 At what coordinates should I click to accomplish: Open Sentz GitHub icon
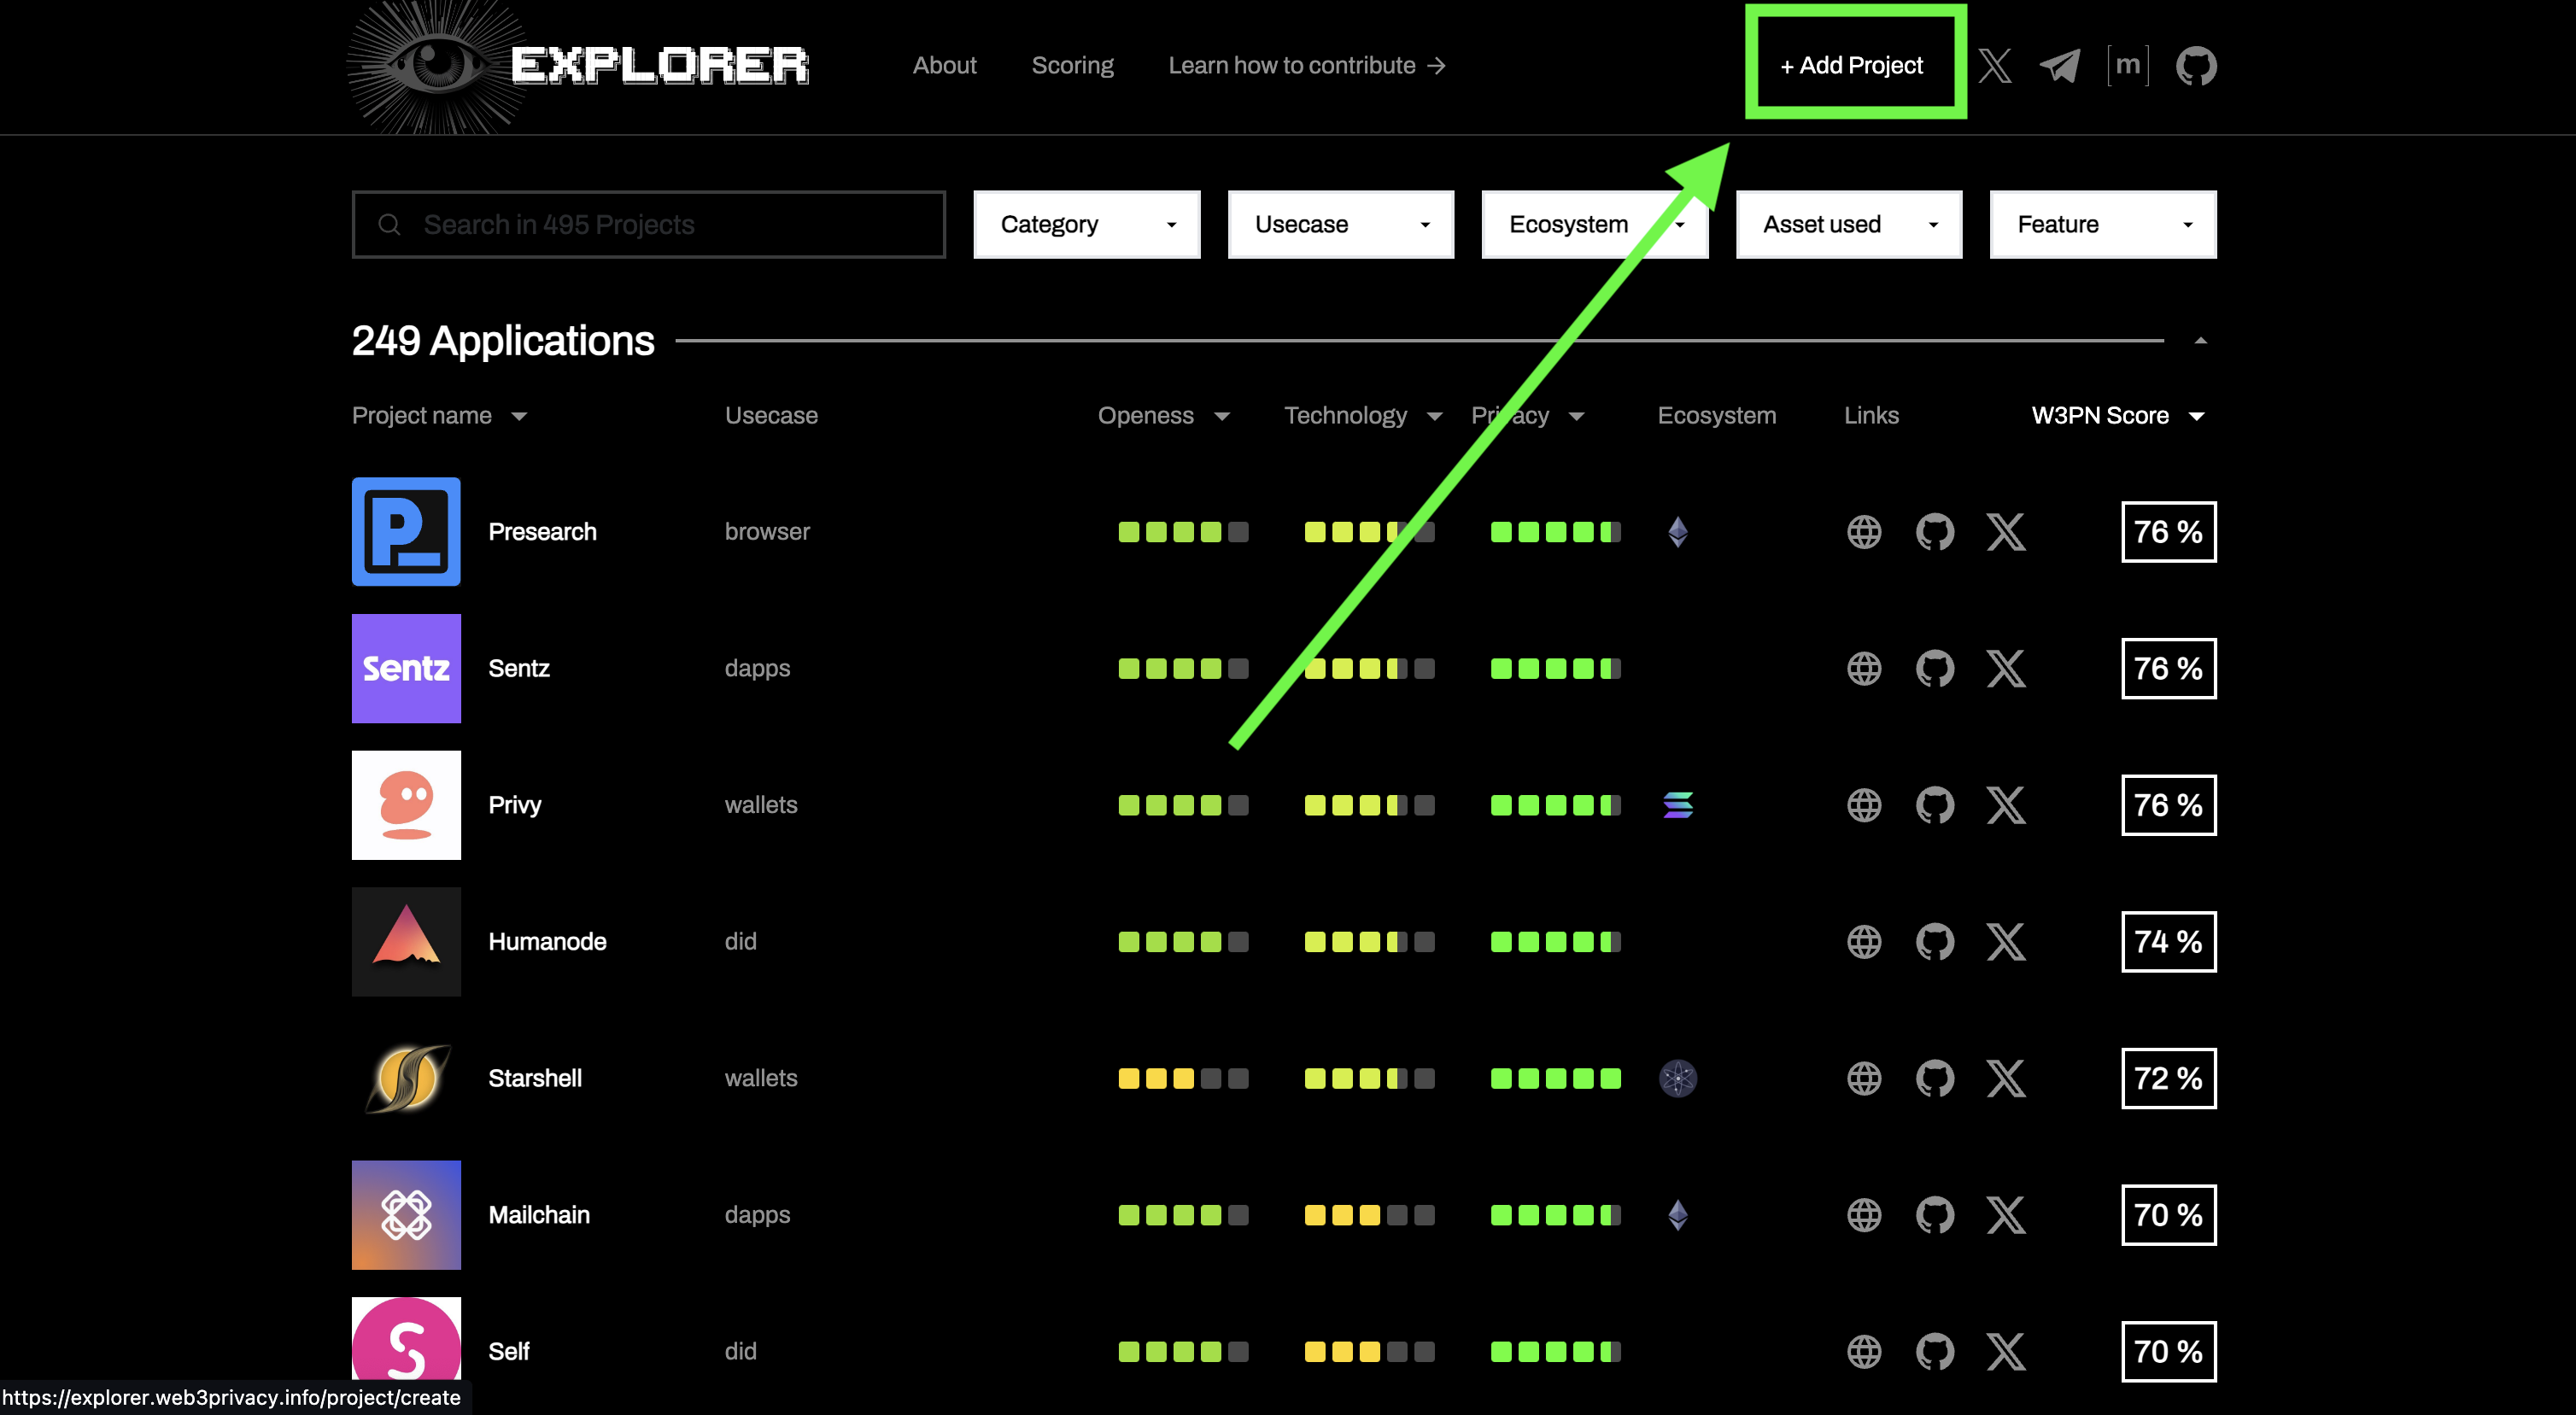coord(1935,668)
